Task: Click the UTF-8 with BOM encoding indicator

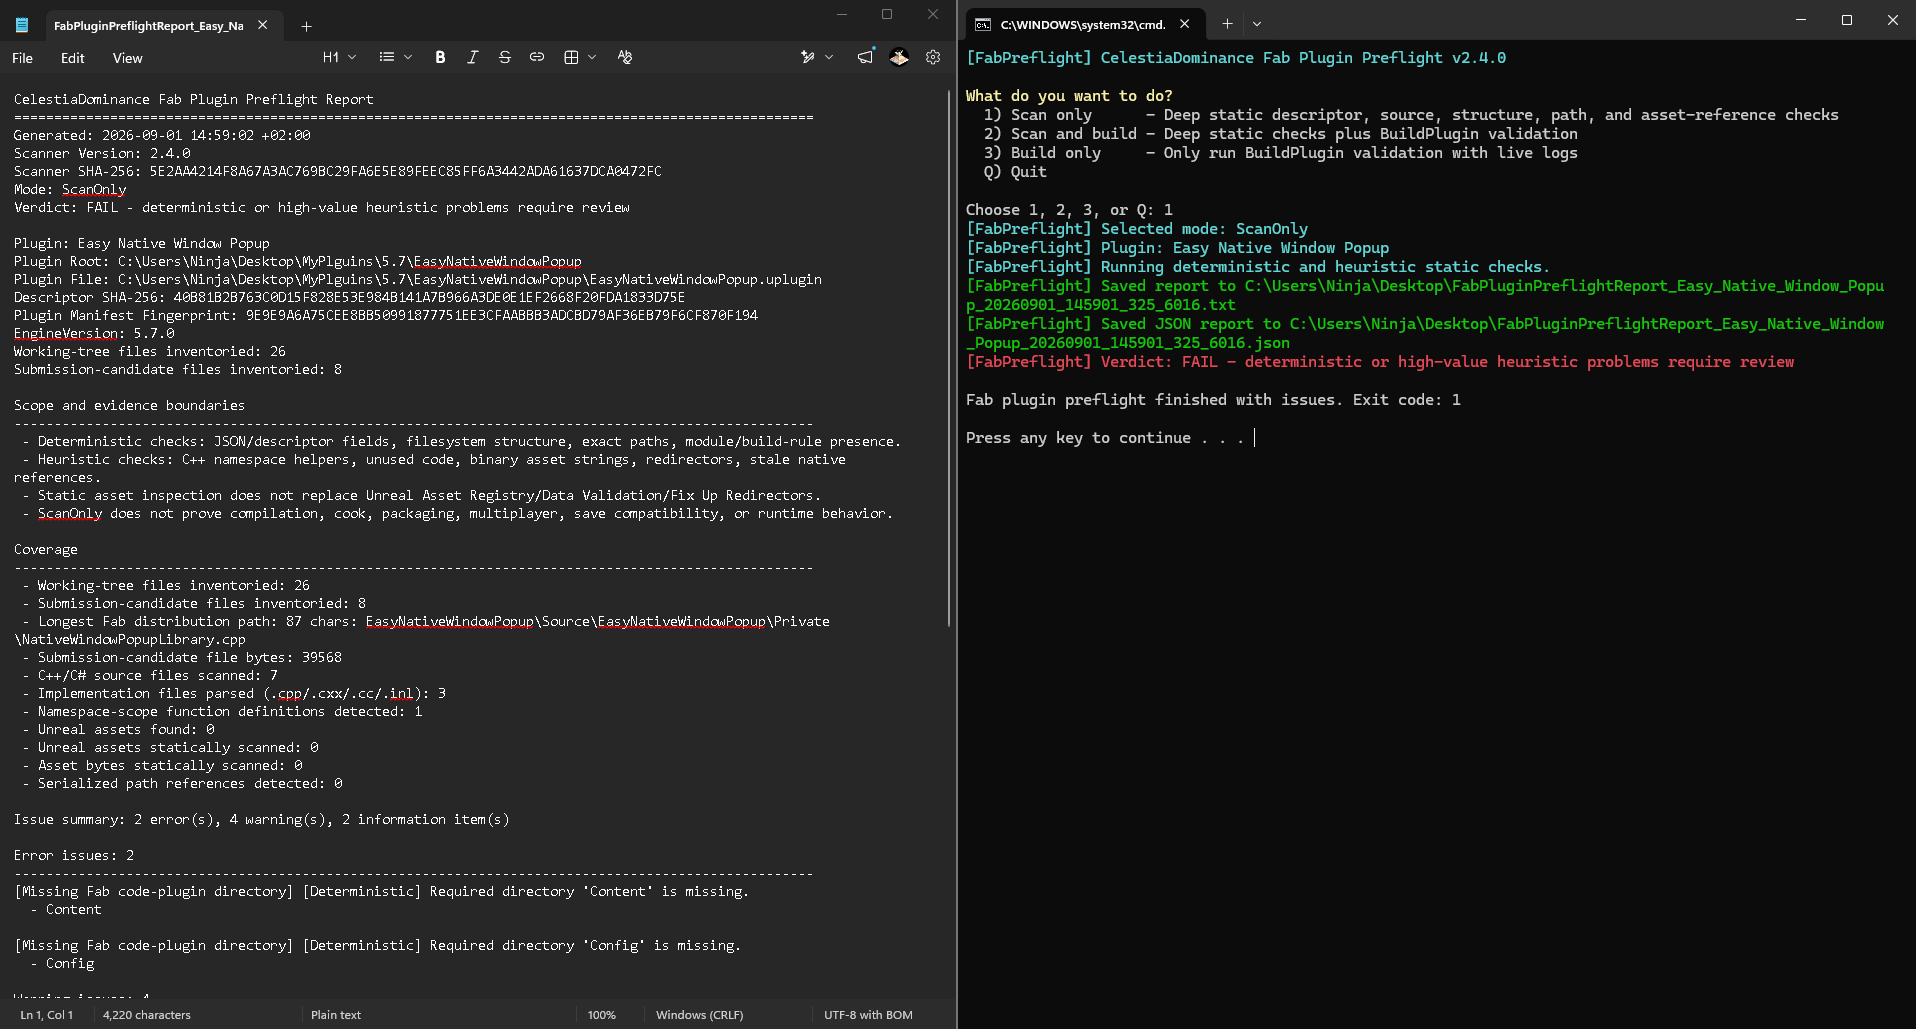Action: coord(868,1014)
